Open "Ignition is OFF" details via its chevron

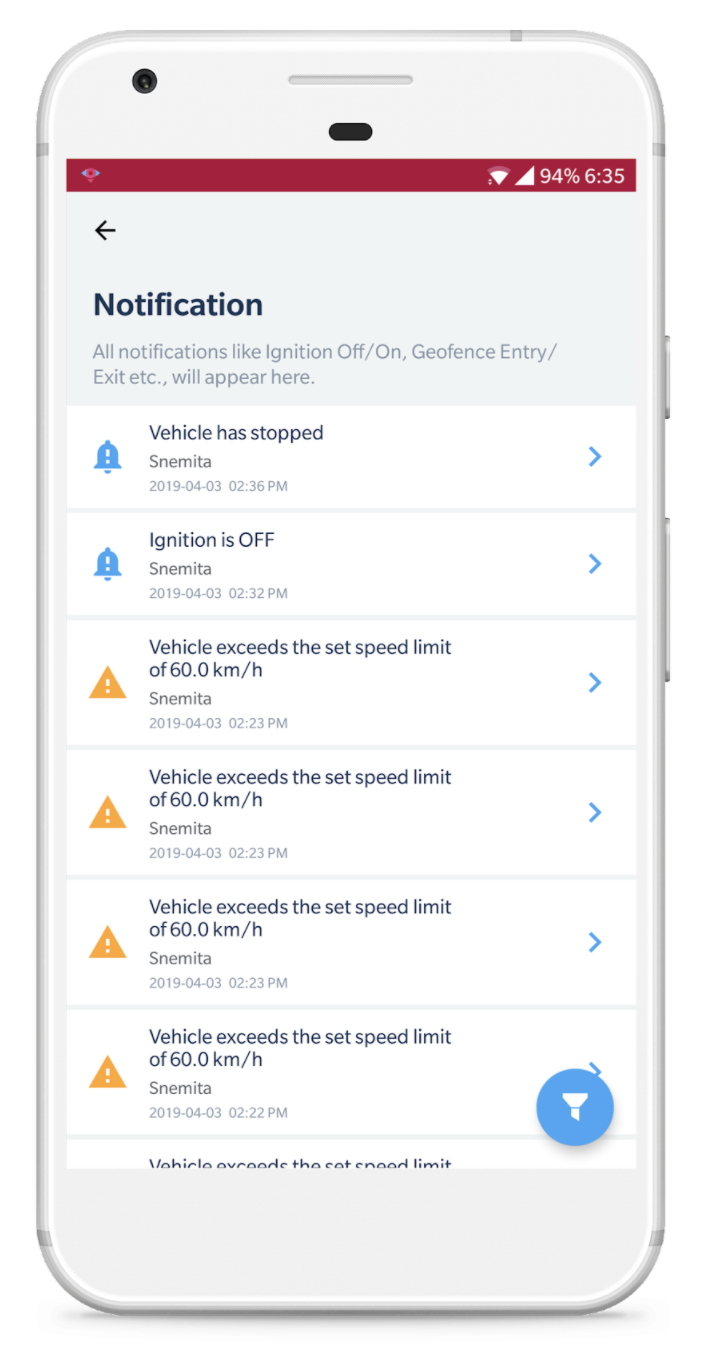coord(595,564)
